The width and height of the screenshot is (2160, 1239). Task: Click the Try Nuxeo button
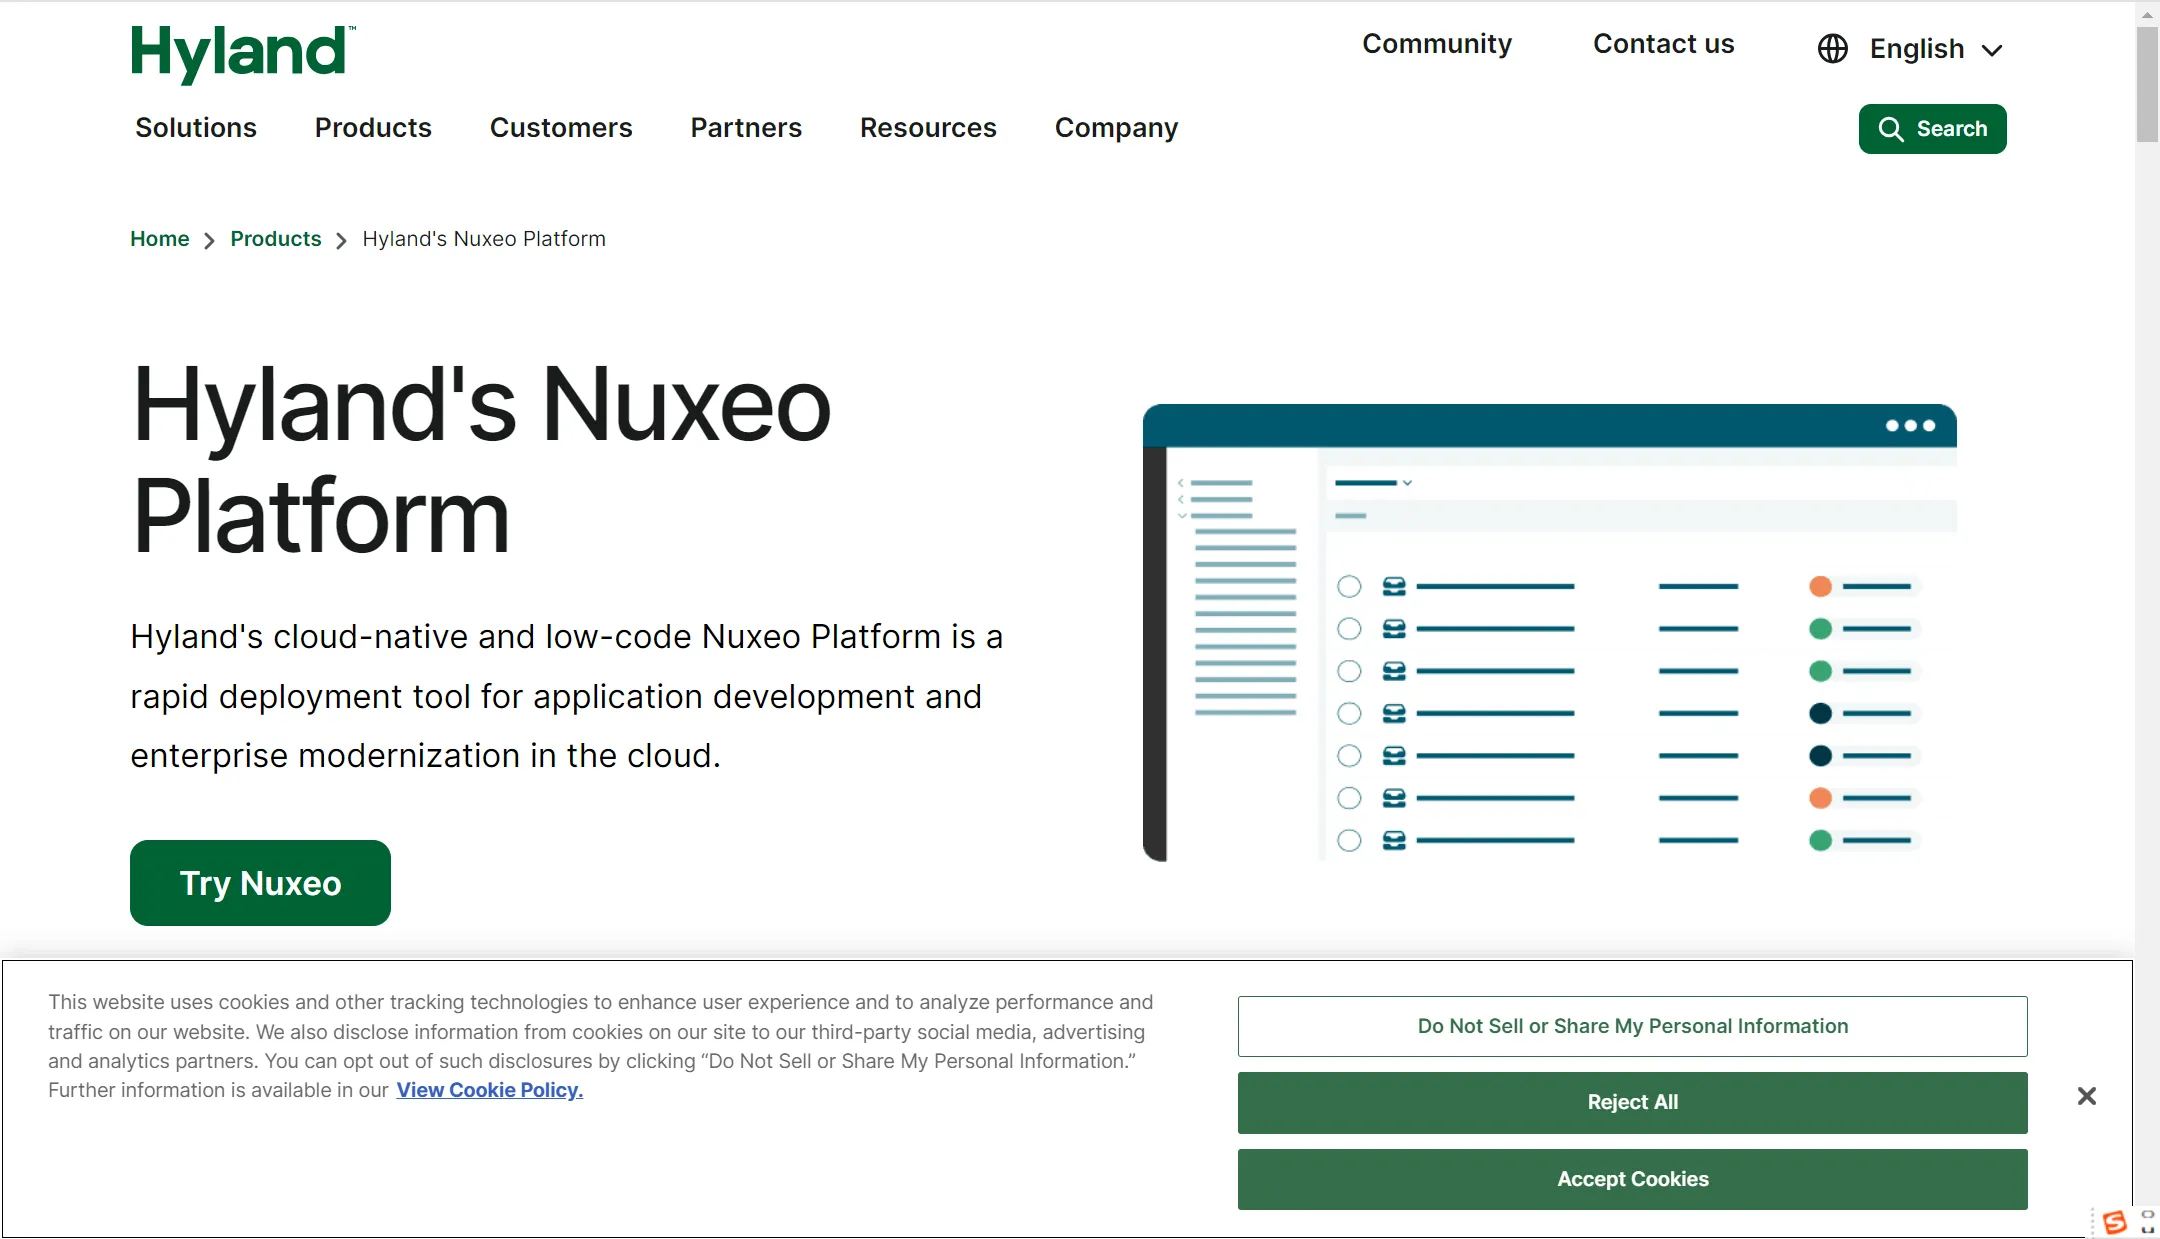(x=260, y=881)
